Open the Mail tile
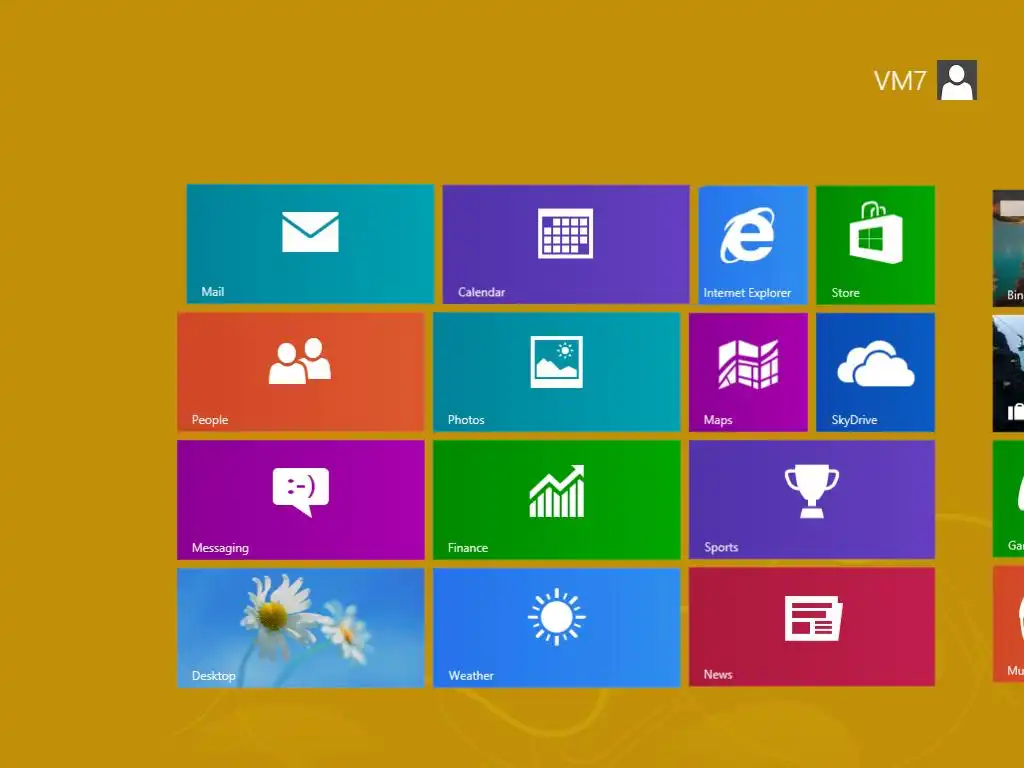1024x768 pixels. tap(310, 244)
